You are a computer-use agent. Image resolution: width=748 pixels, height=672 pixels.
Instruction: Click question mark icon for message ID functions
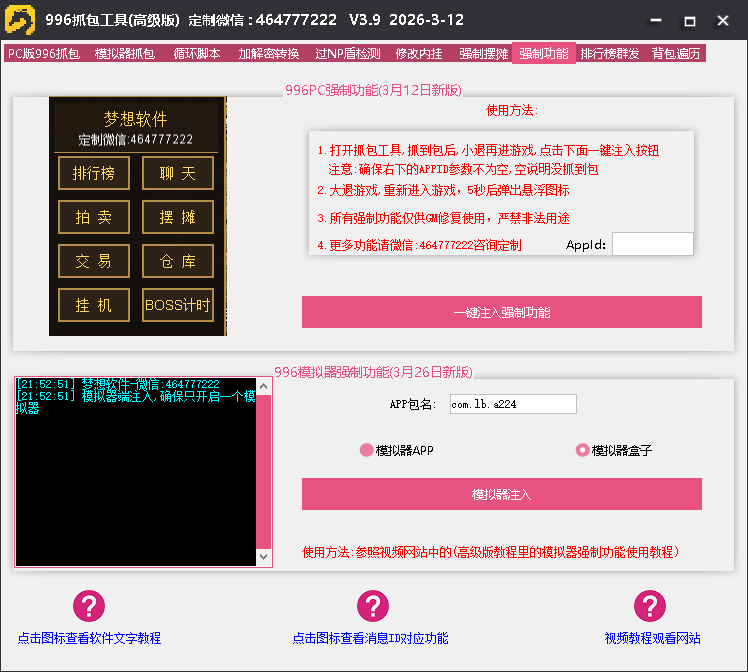click(x=372, y=606)
